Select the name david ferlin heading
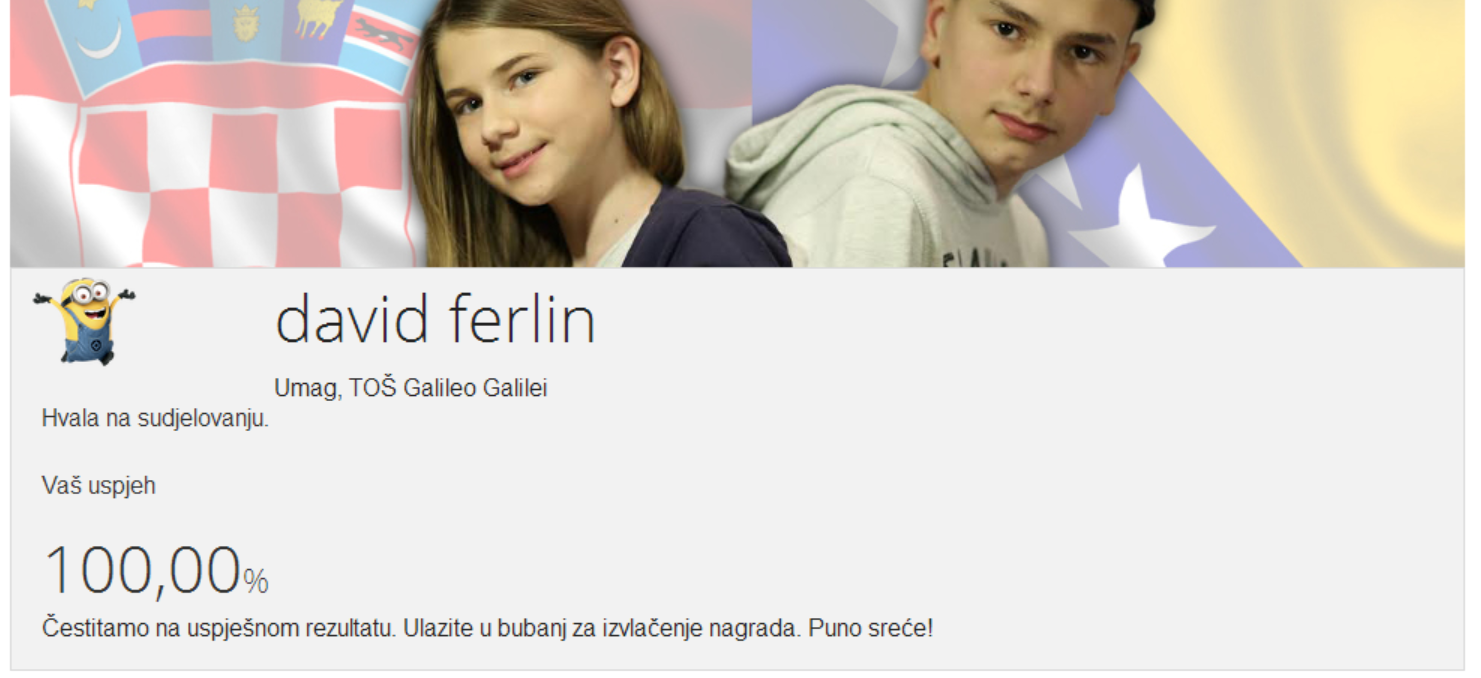Viewport: 1481px width, 678px height. [x=435, y=321]
